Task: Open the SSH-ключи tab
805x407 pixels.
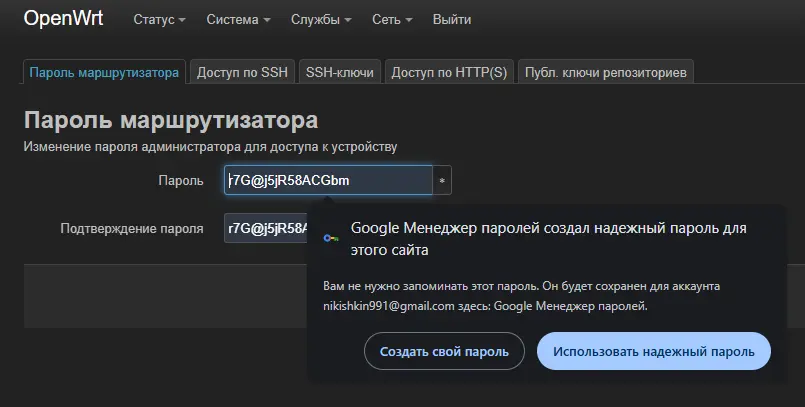Action: [340, 72]
